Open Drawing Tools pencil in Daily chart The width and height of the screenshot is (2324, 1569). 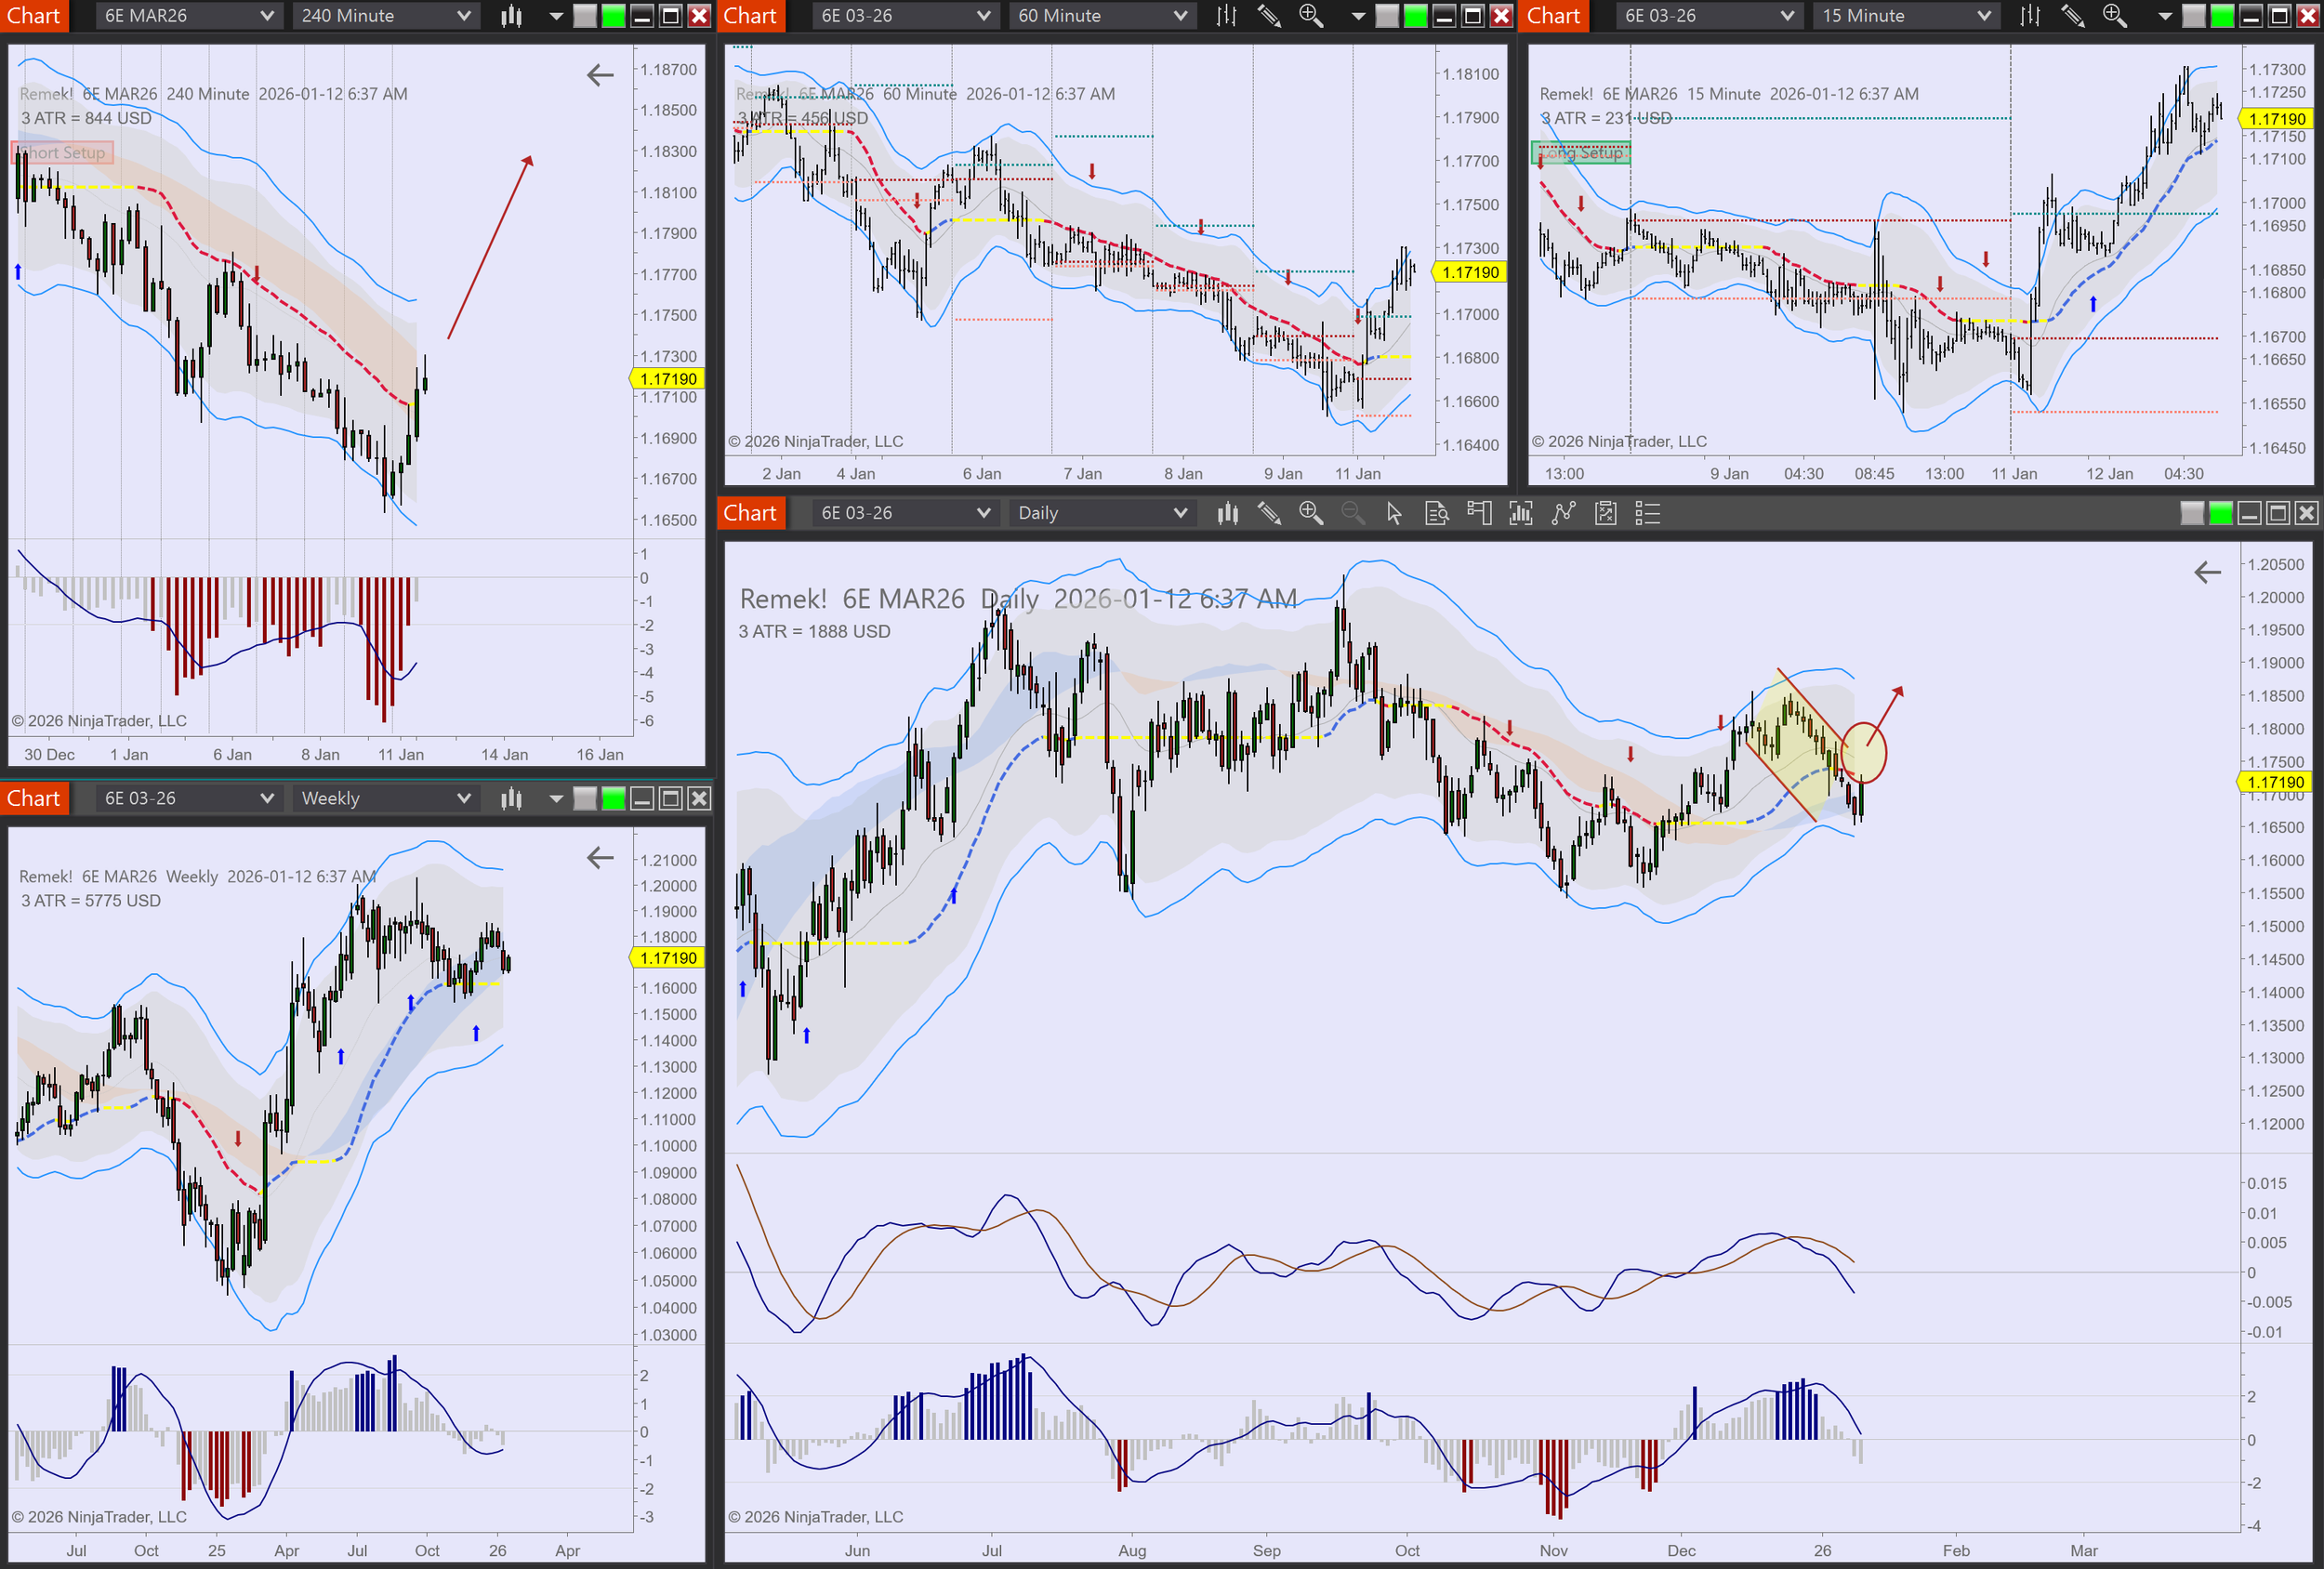pyautogui.click(x=1268, y=513)
